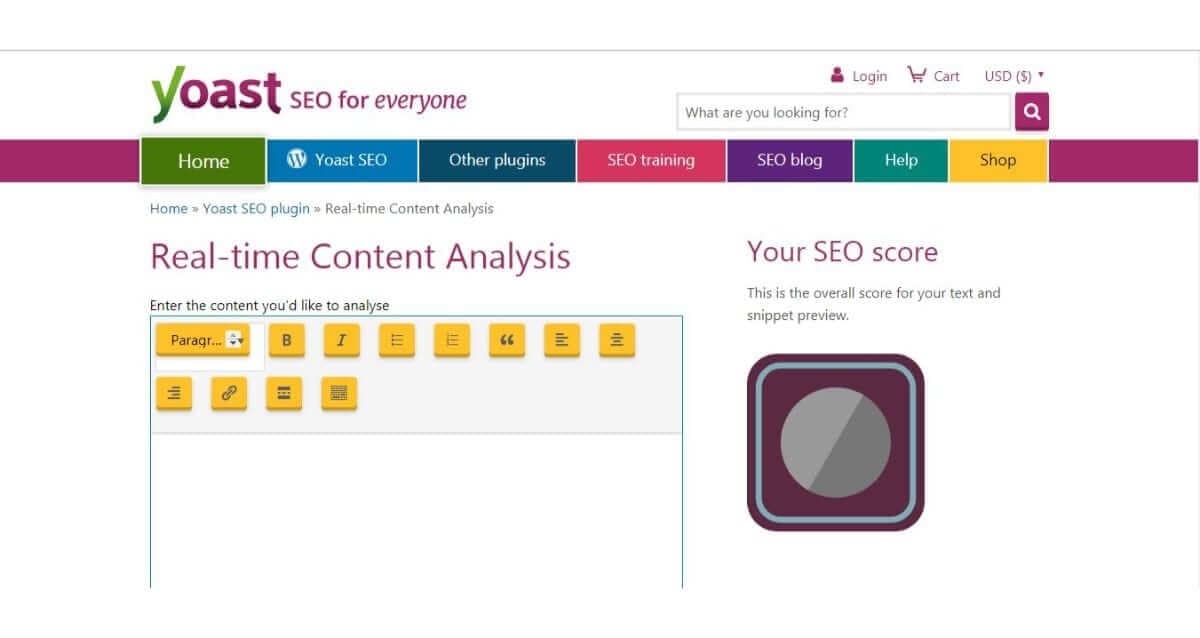Click the Login person icon

[837, 74]
